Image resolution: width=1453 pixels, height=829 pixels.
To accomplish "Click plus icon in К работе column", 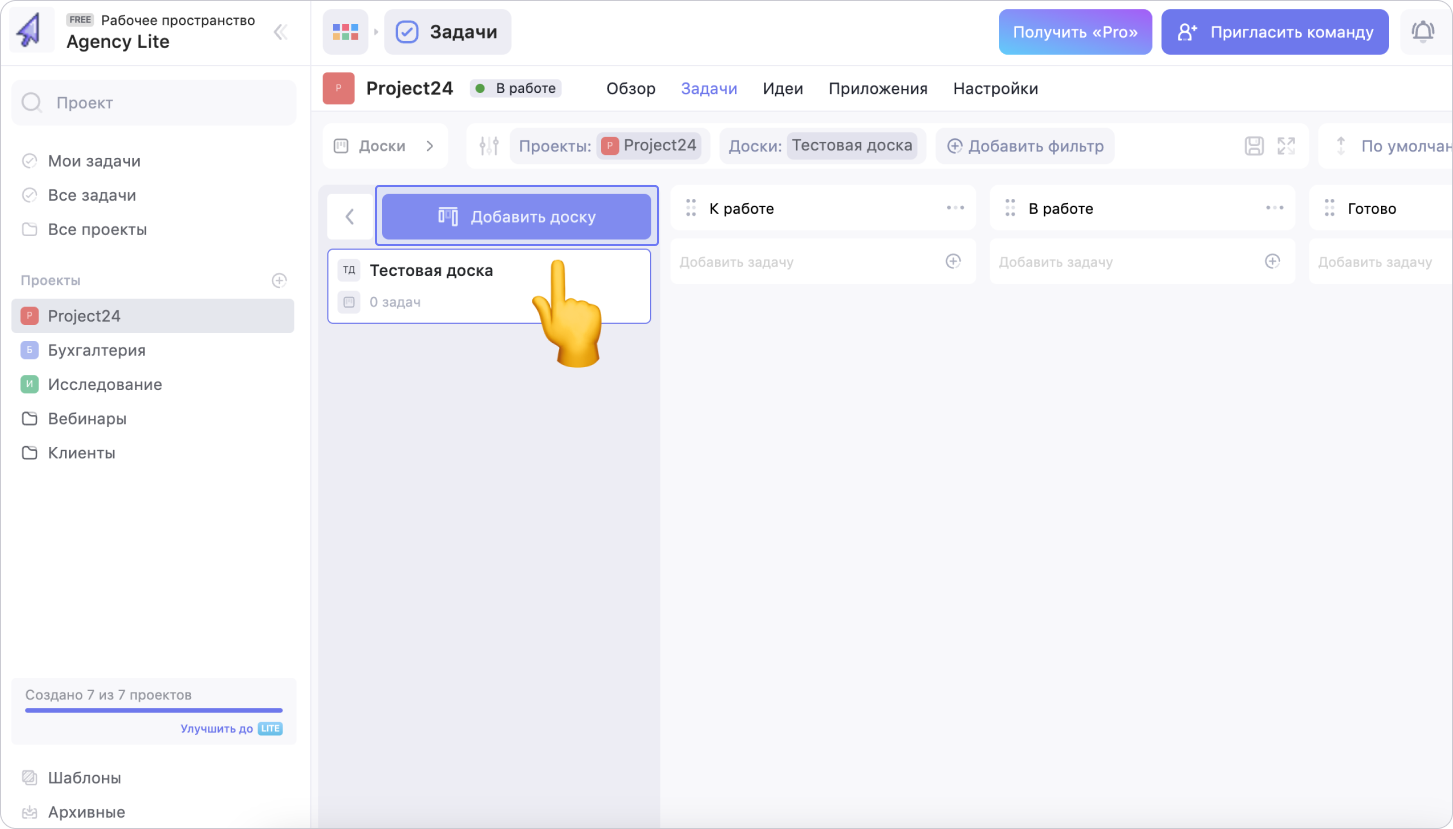I will (953, 262).
